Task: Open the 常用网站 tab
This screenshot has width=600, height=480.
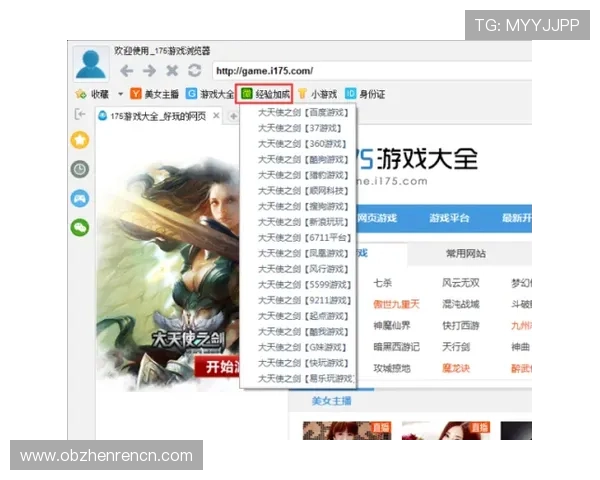Action: [x=466, y=253]
